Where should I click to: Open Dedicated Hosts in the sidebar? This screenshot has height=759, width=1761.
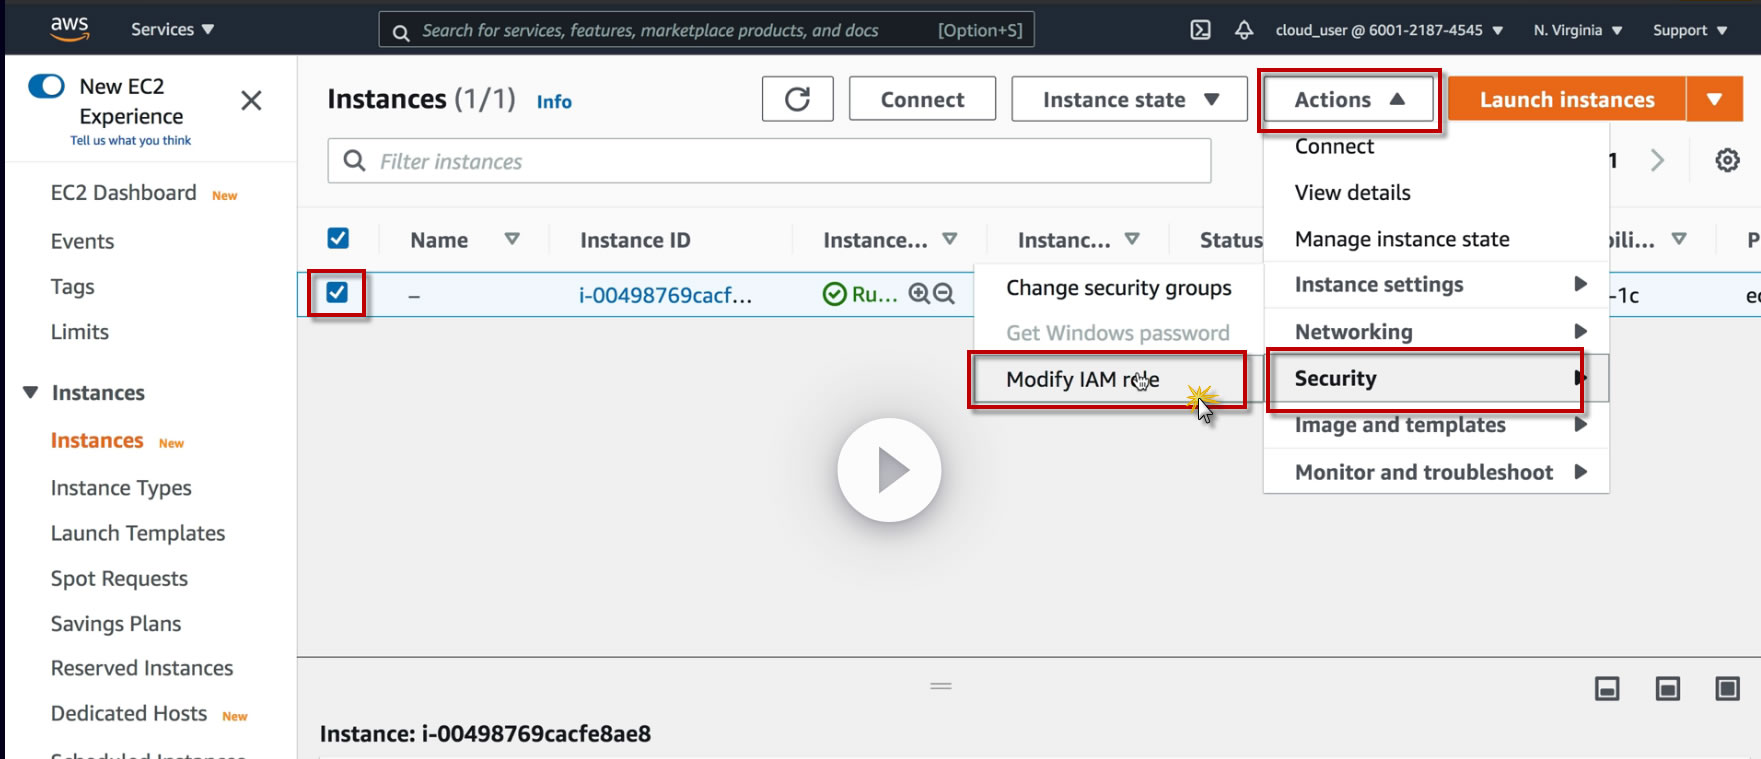[129, 713]
